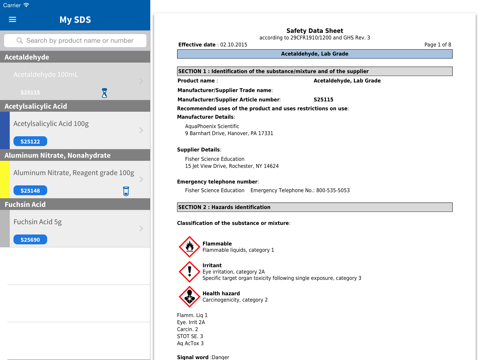
Task: Click the yellow swatch beside Aluminum Nitrate
Action: (x=5, y=180)
